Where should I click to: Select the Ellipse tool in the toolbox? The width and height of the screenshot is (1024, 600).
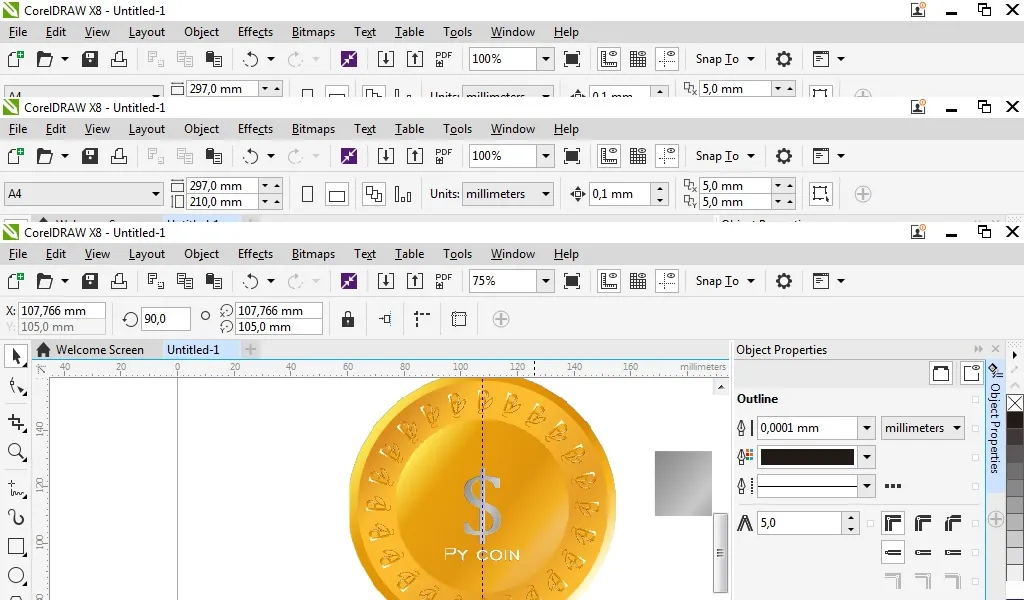tap(17, 576)
